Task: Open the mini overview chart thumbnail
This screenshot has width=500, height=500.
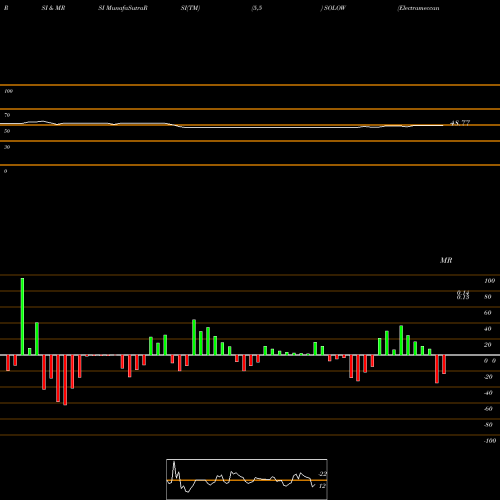Action: pos(247,479)
